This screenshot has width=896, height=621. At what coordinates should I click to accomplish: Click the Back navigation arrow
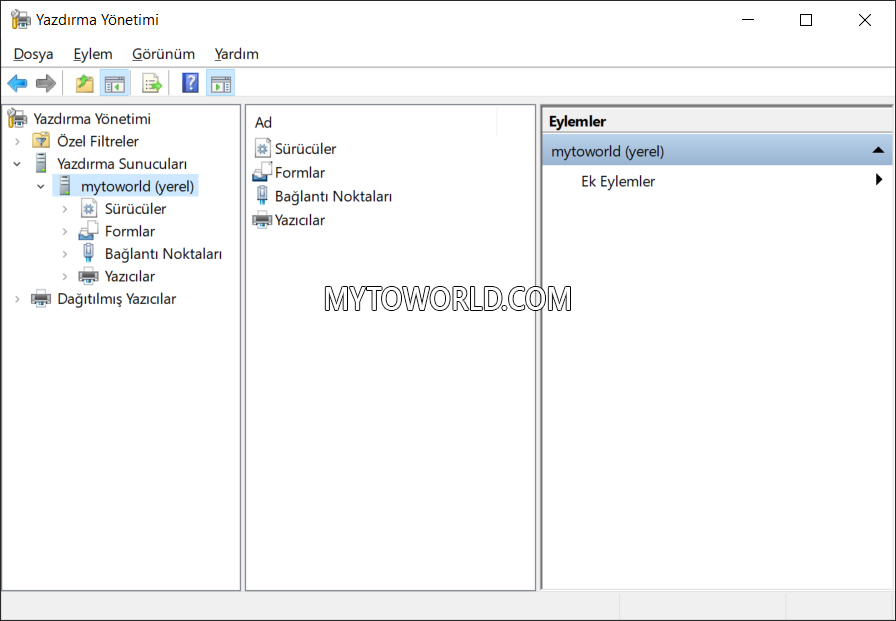pos(17,82)
